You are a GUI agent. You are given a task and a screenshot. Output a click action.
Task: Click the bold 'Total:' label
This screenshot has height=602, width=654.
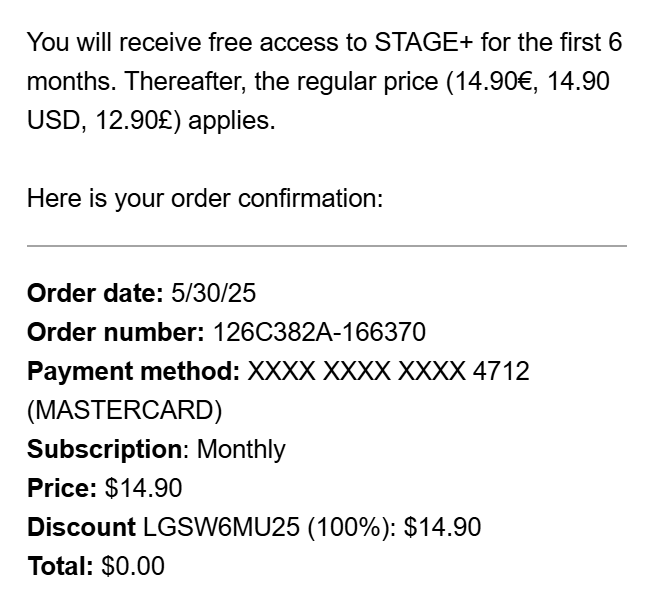pos(60,566)
